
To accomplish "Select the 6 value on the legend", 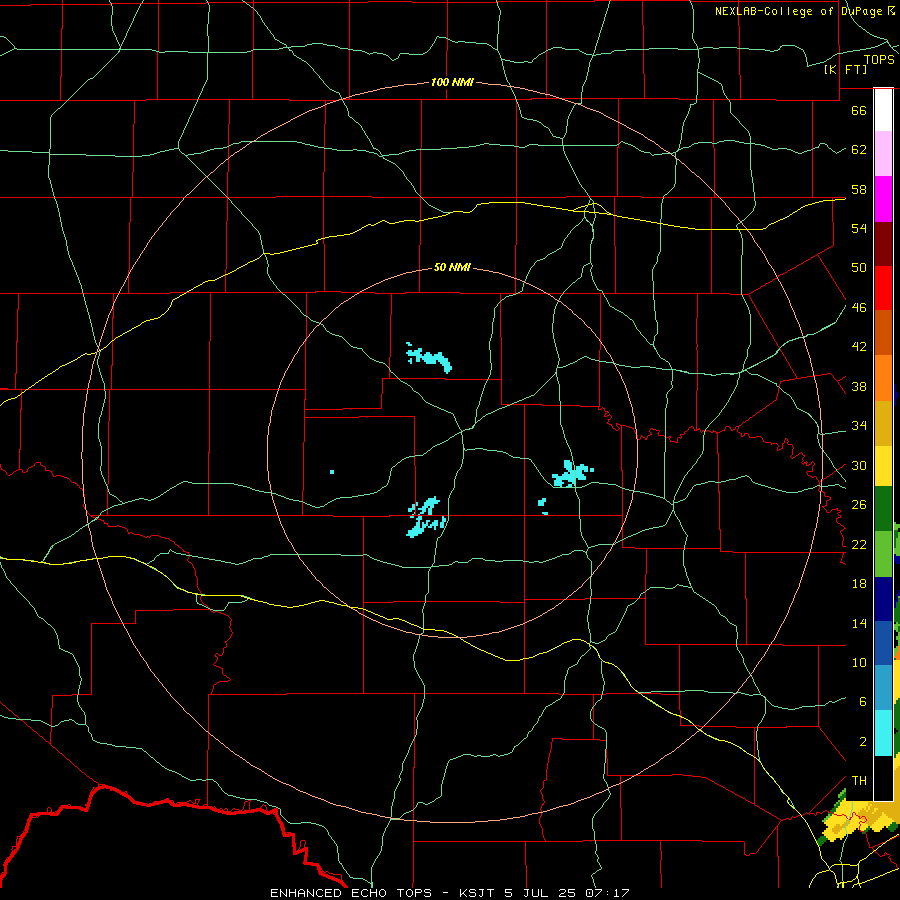I will coord(862,702).
